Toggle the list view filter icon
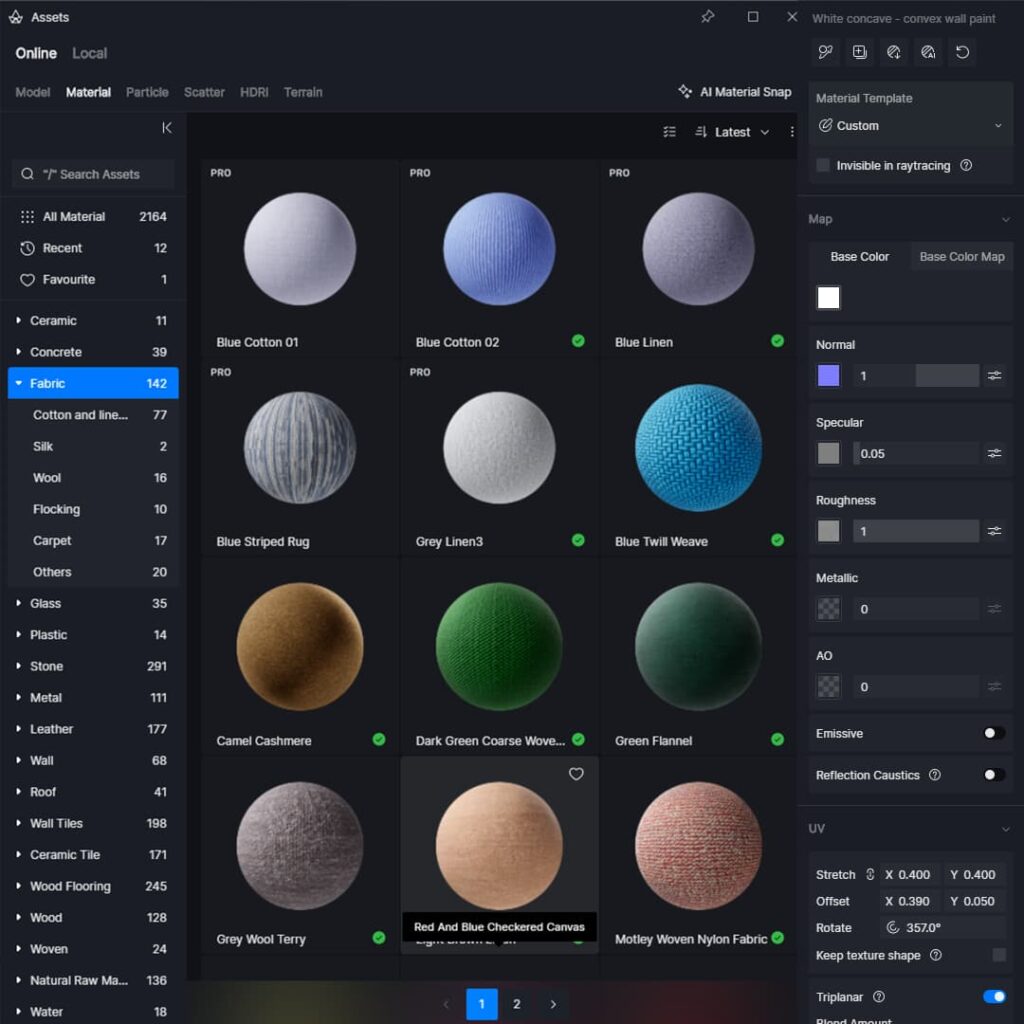1024x1024 pixels. click(x=670, y=132)
